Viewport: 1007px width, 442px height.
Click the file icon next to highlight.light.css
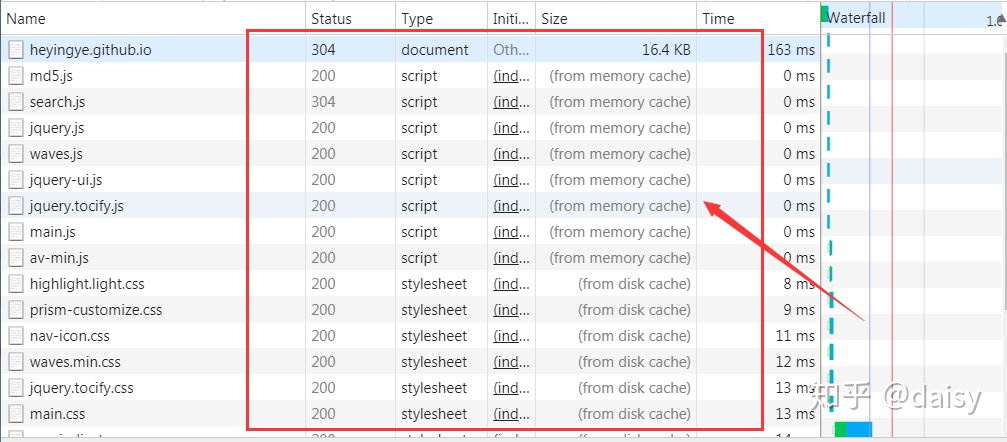coord(16,284)
